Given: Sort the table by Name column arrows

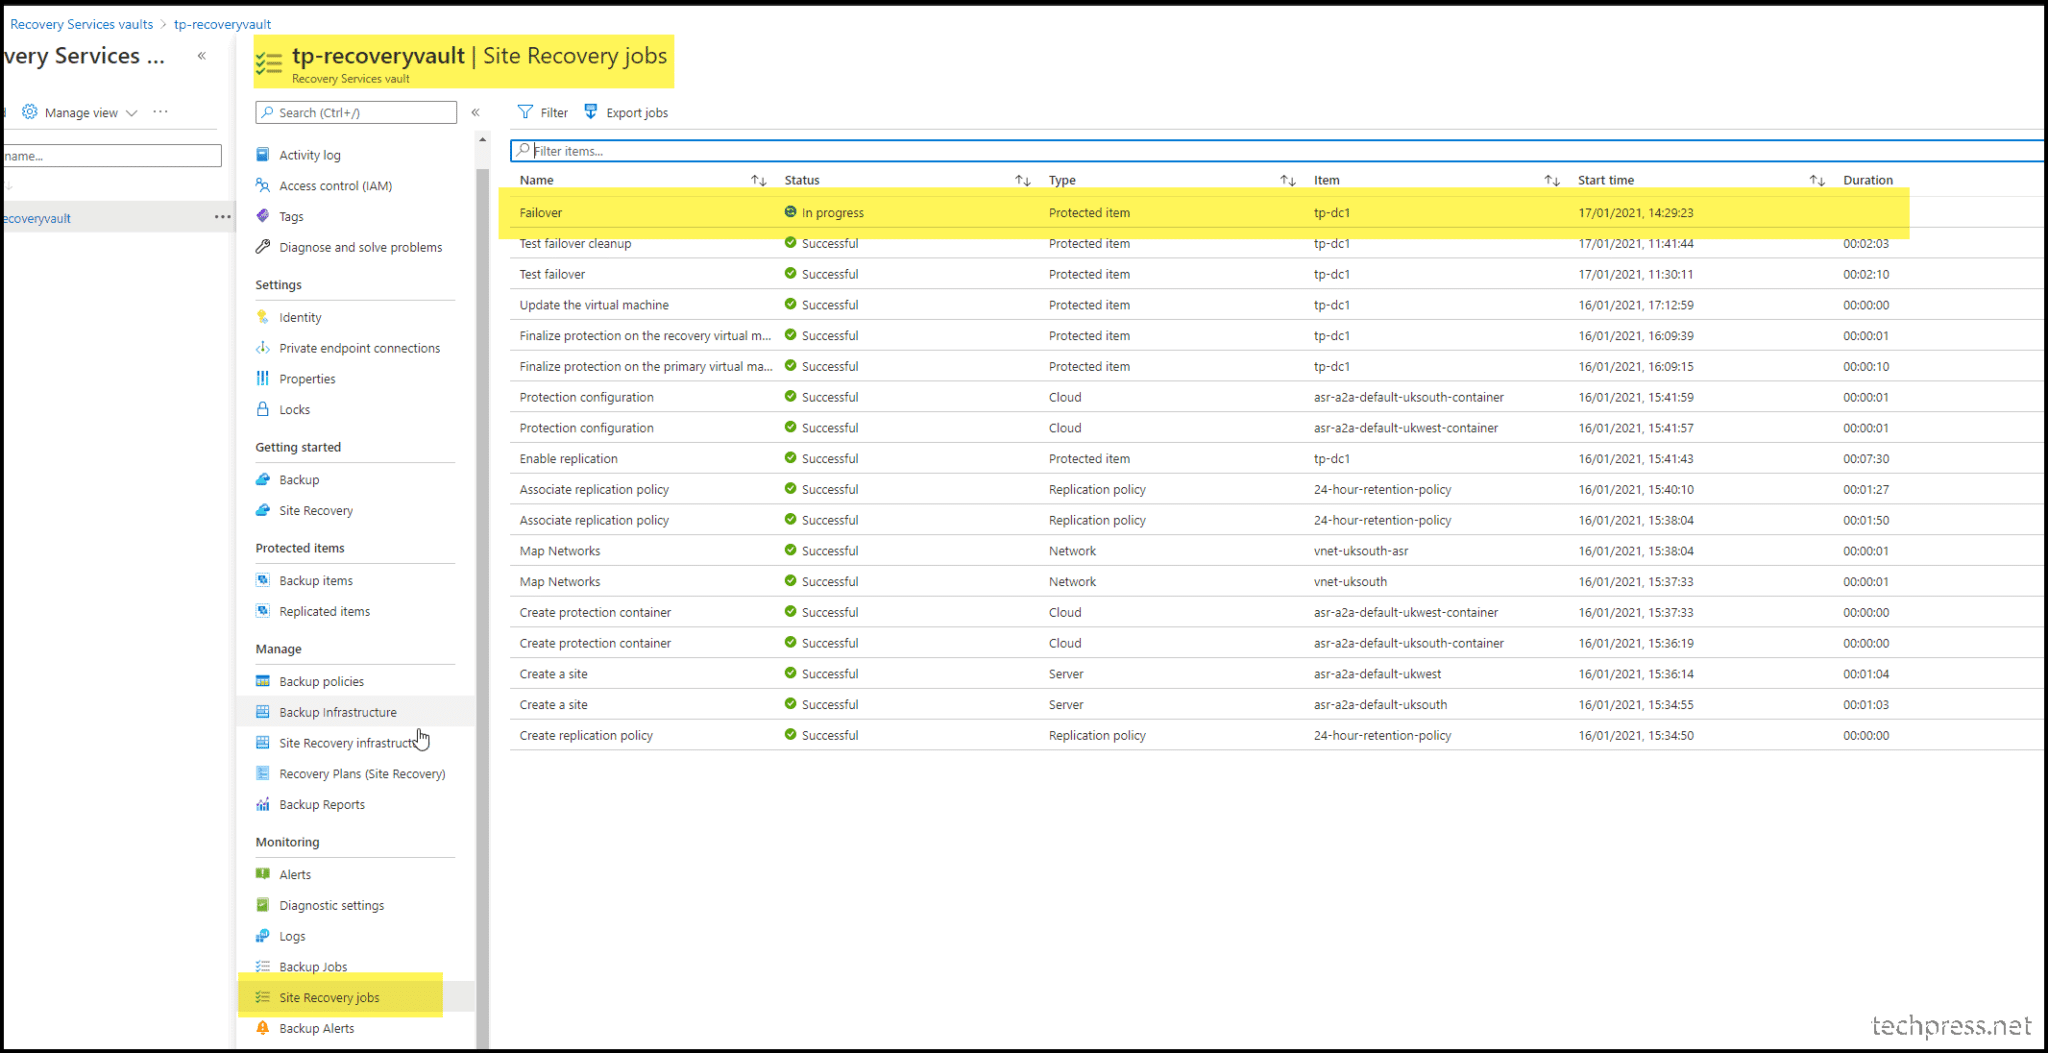Looking at the screenshot, I should pyautogui.click(x=759, y=180).
